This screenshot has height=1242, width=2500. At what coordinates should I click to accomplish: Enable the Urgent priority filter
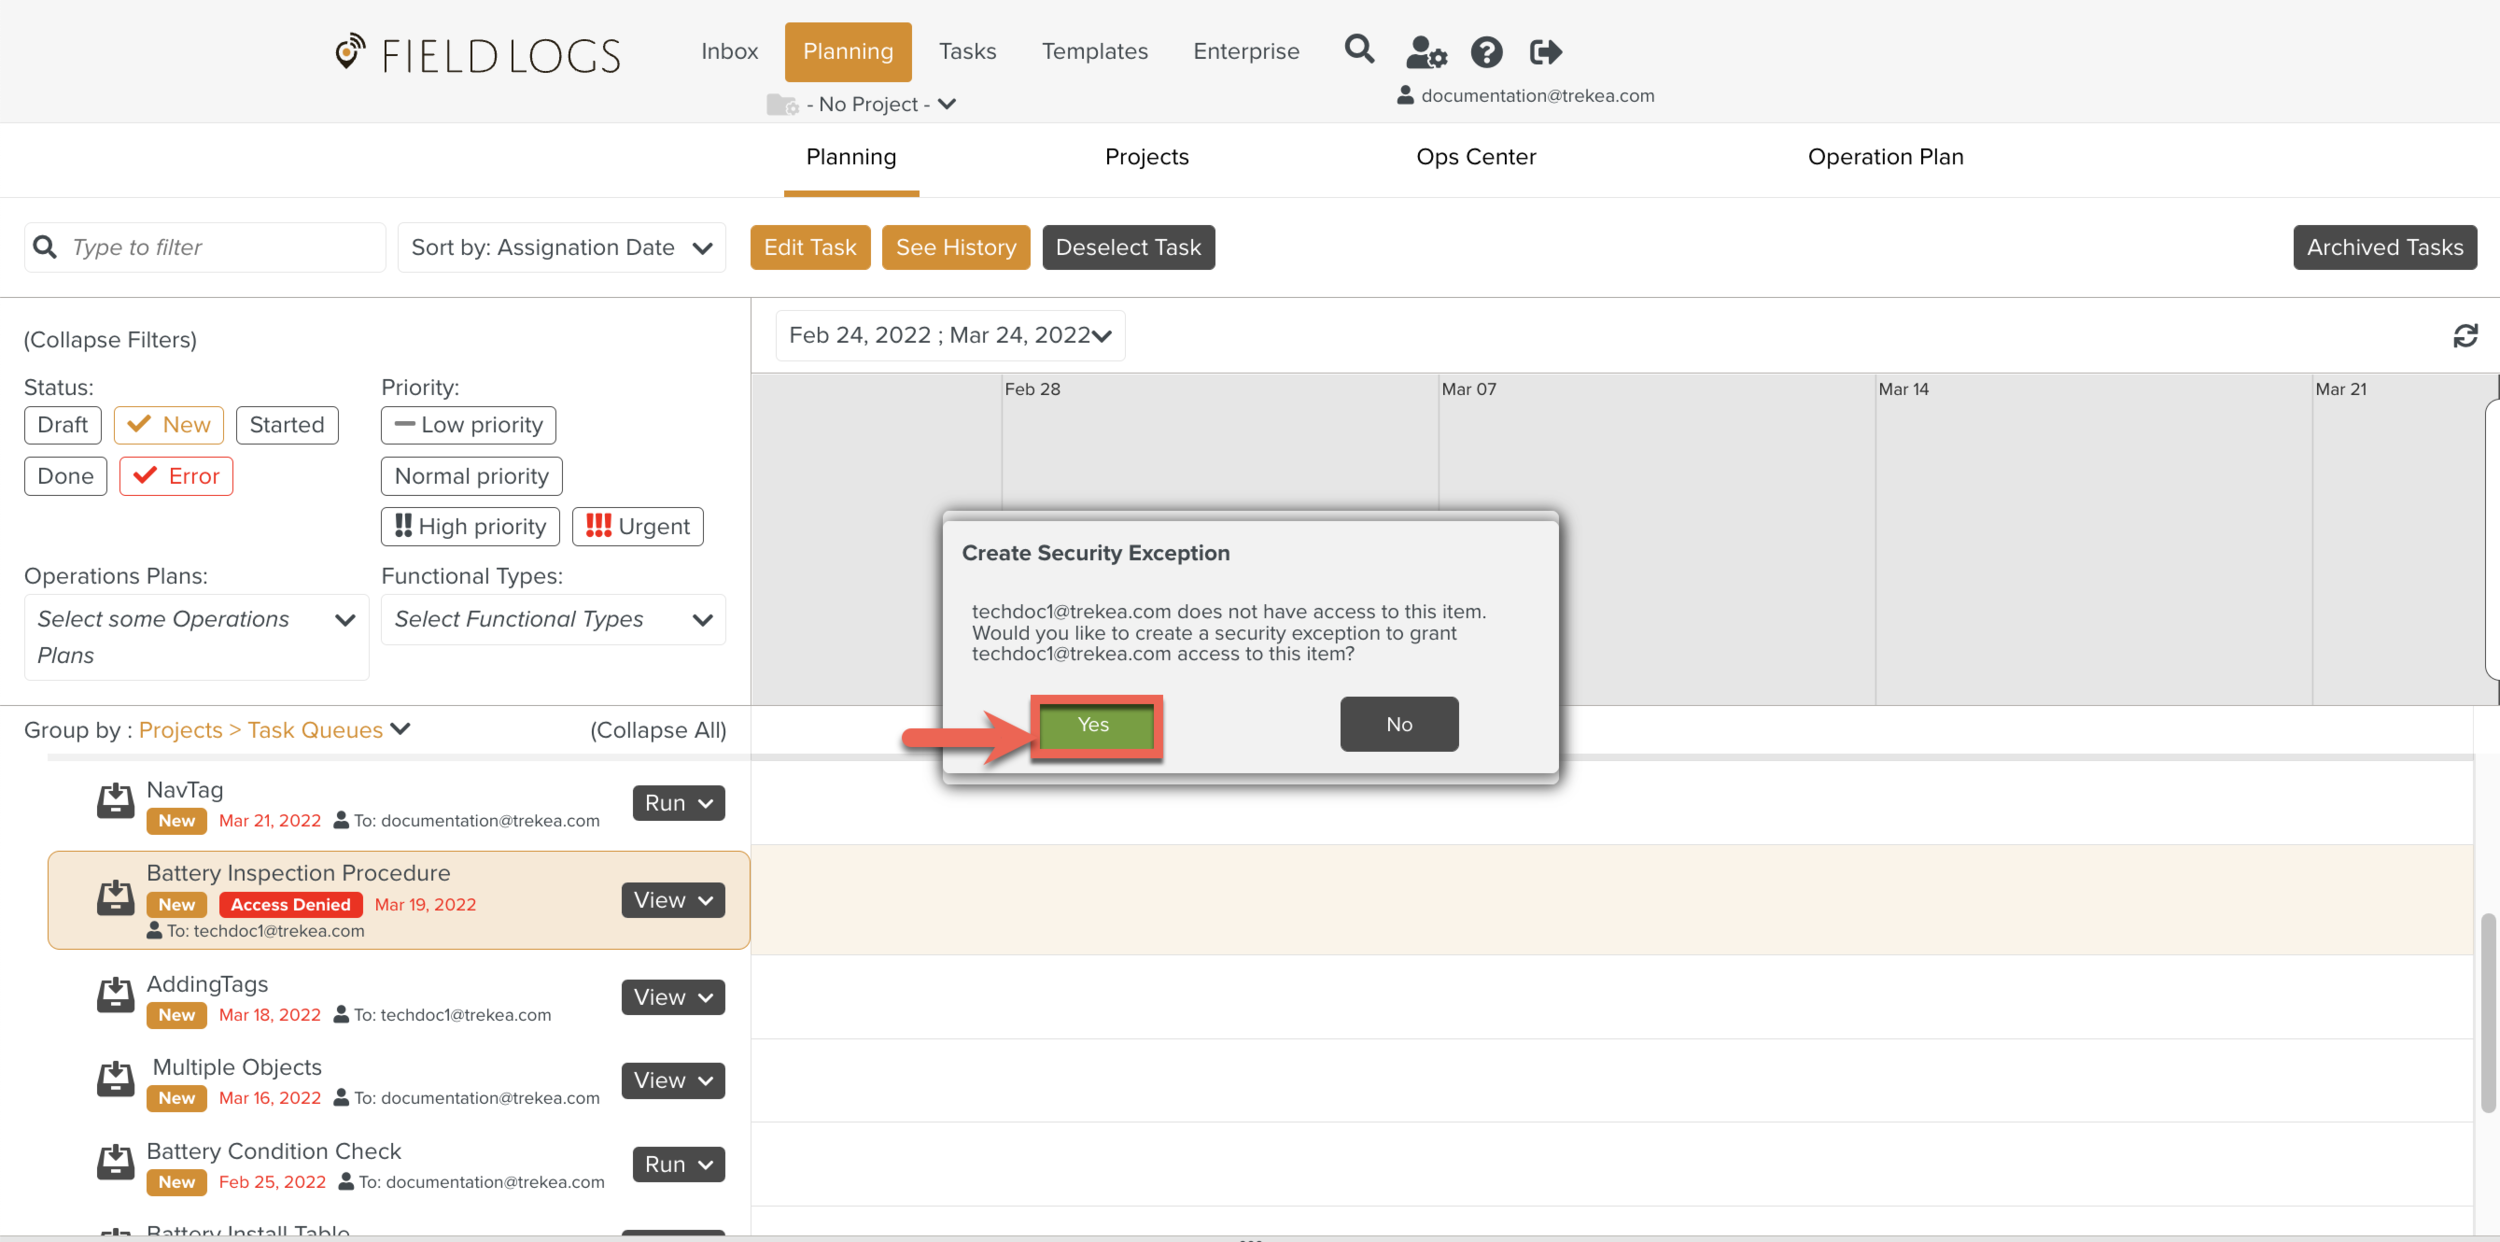tap(637, 527)
